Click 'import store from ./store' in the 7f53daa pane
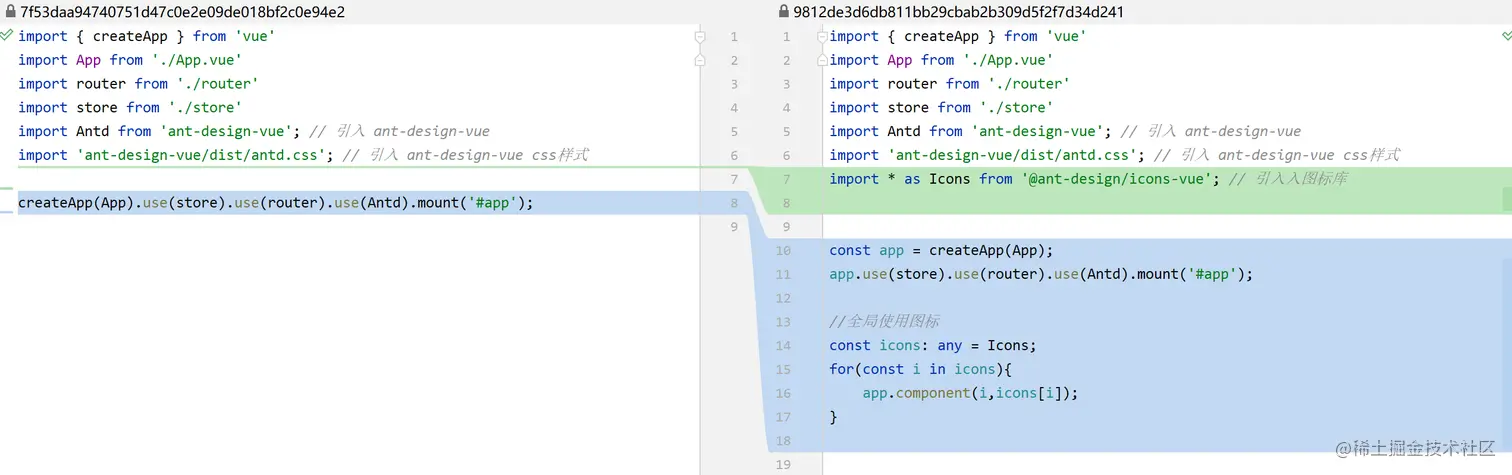Viewport: 1512px width, 475px height. point(130,107)
